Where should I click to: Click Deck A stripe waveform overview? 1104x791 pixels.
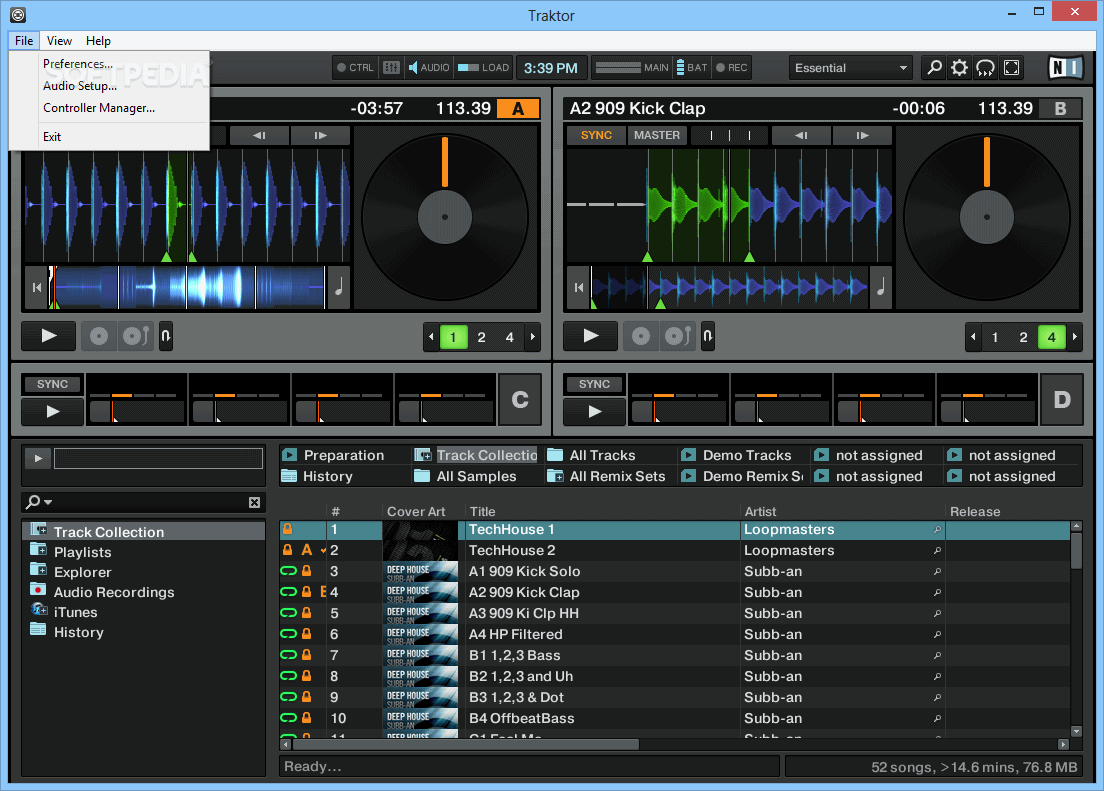pyautogui.click(x=186, y=287)
